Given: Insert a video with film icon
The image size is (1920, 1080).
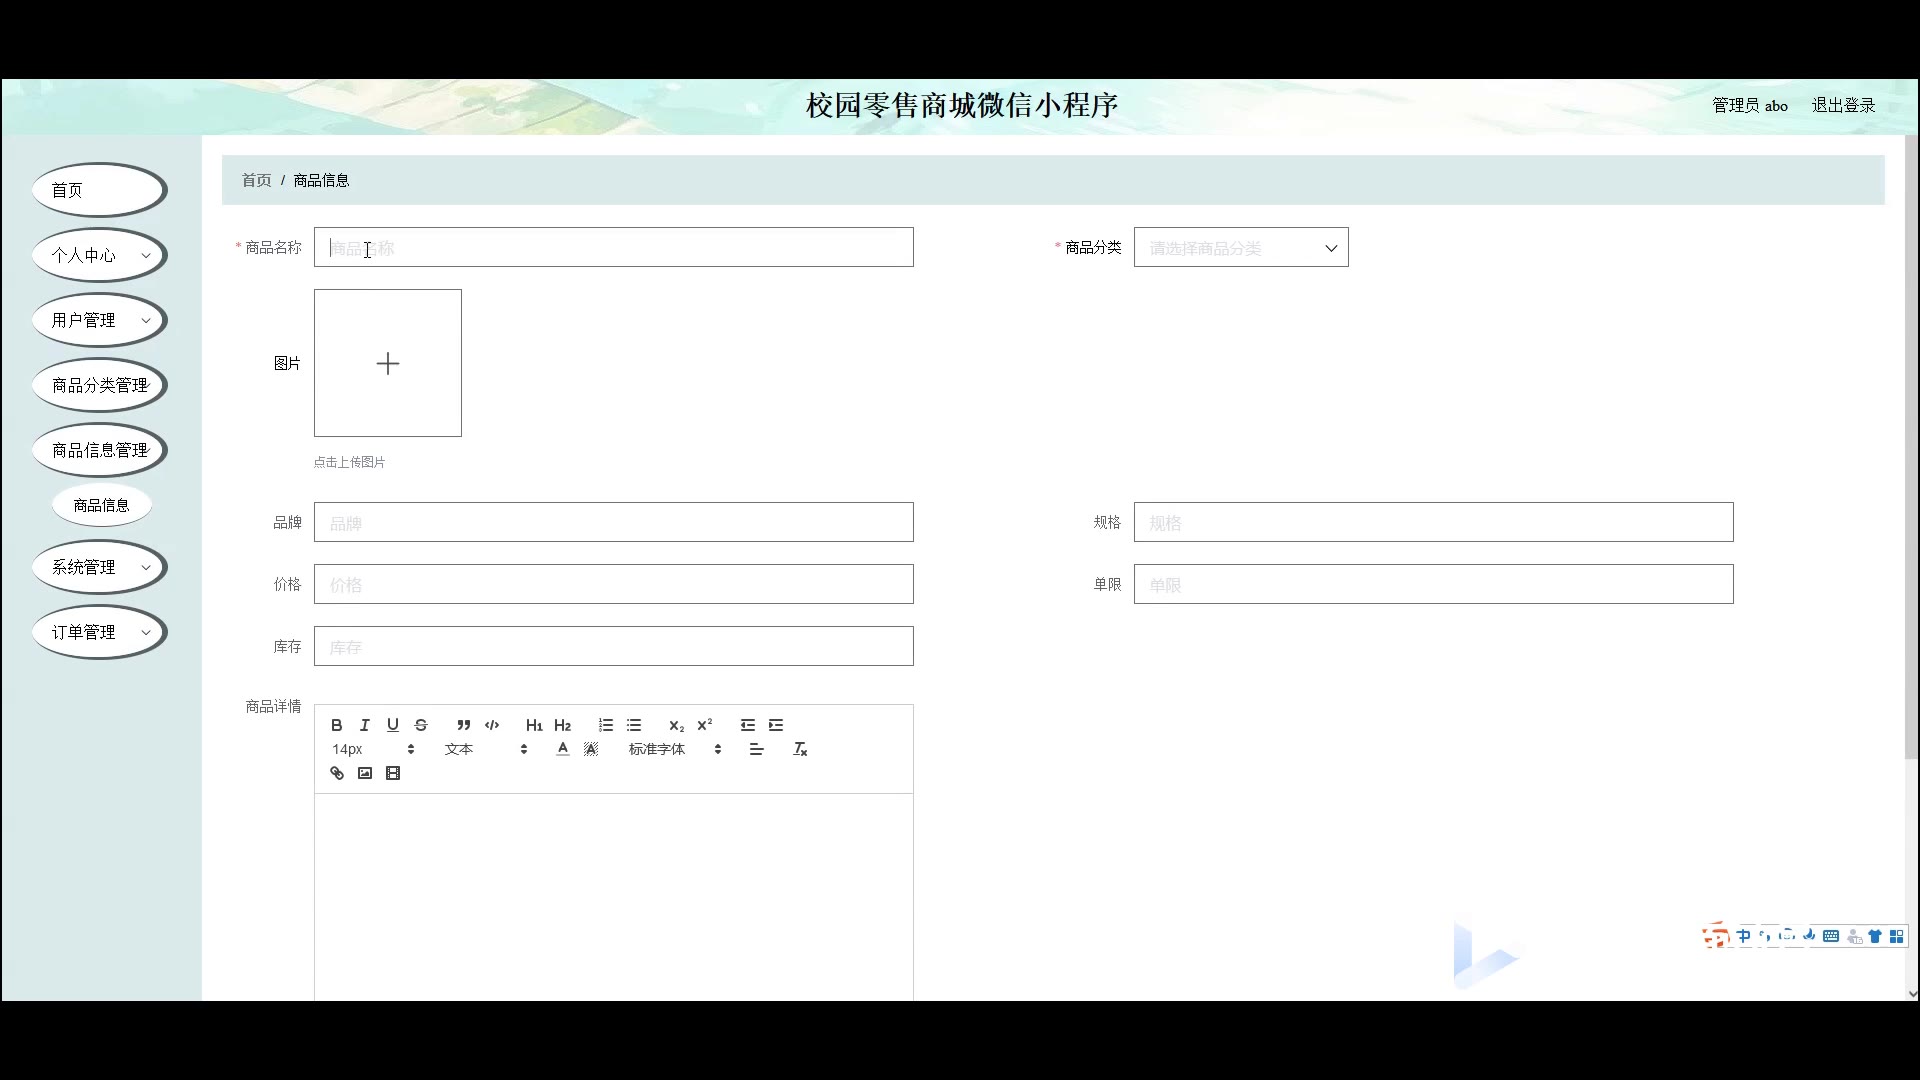Looking at the screenshot, I should point(393,773).
